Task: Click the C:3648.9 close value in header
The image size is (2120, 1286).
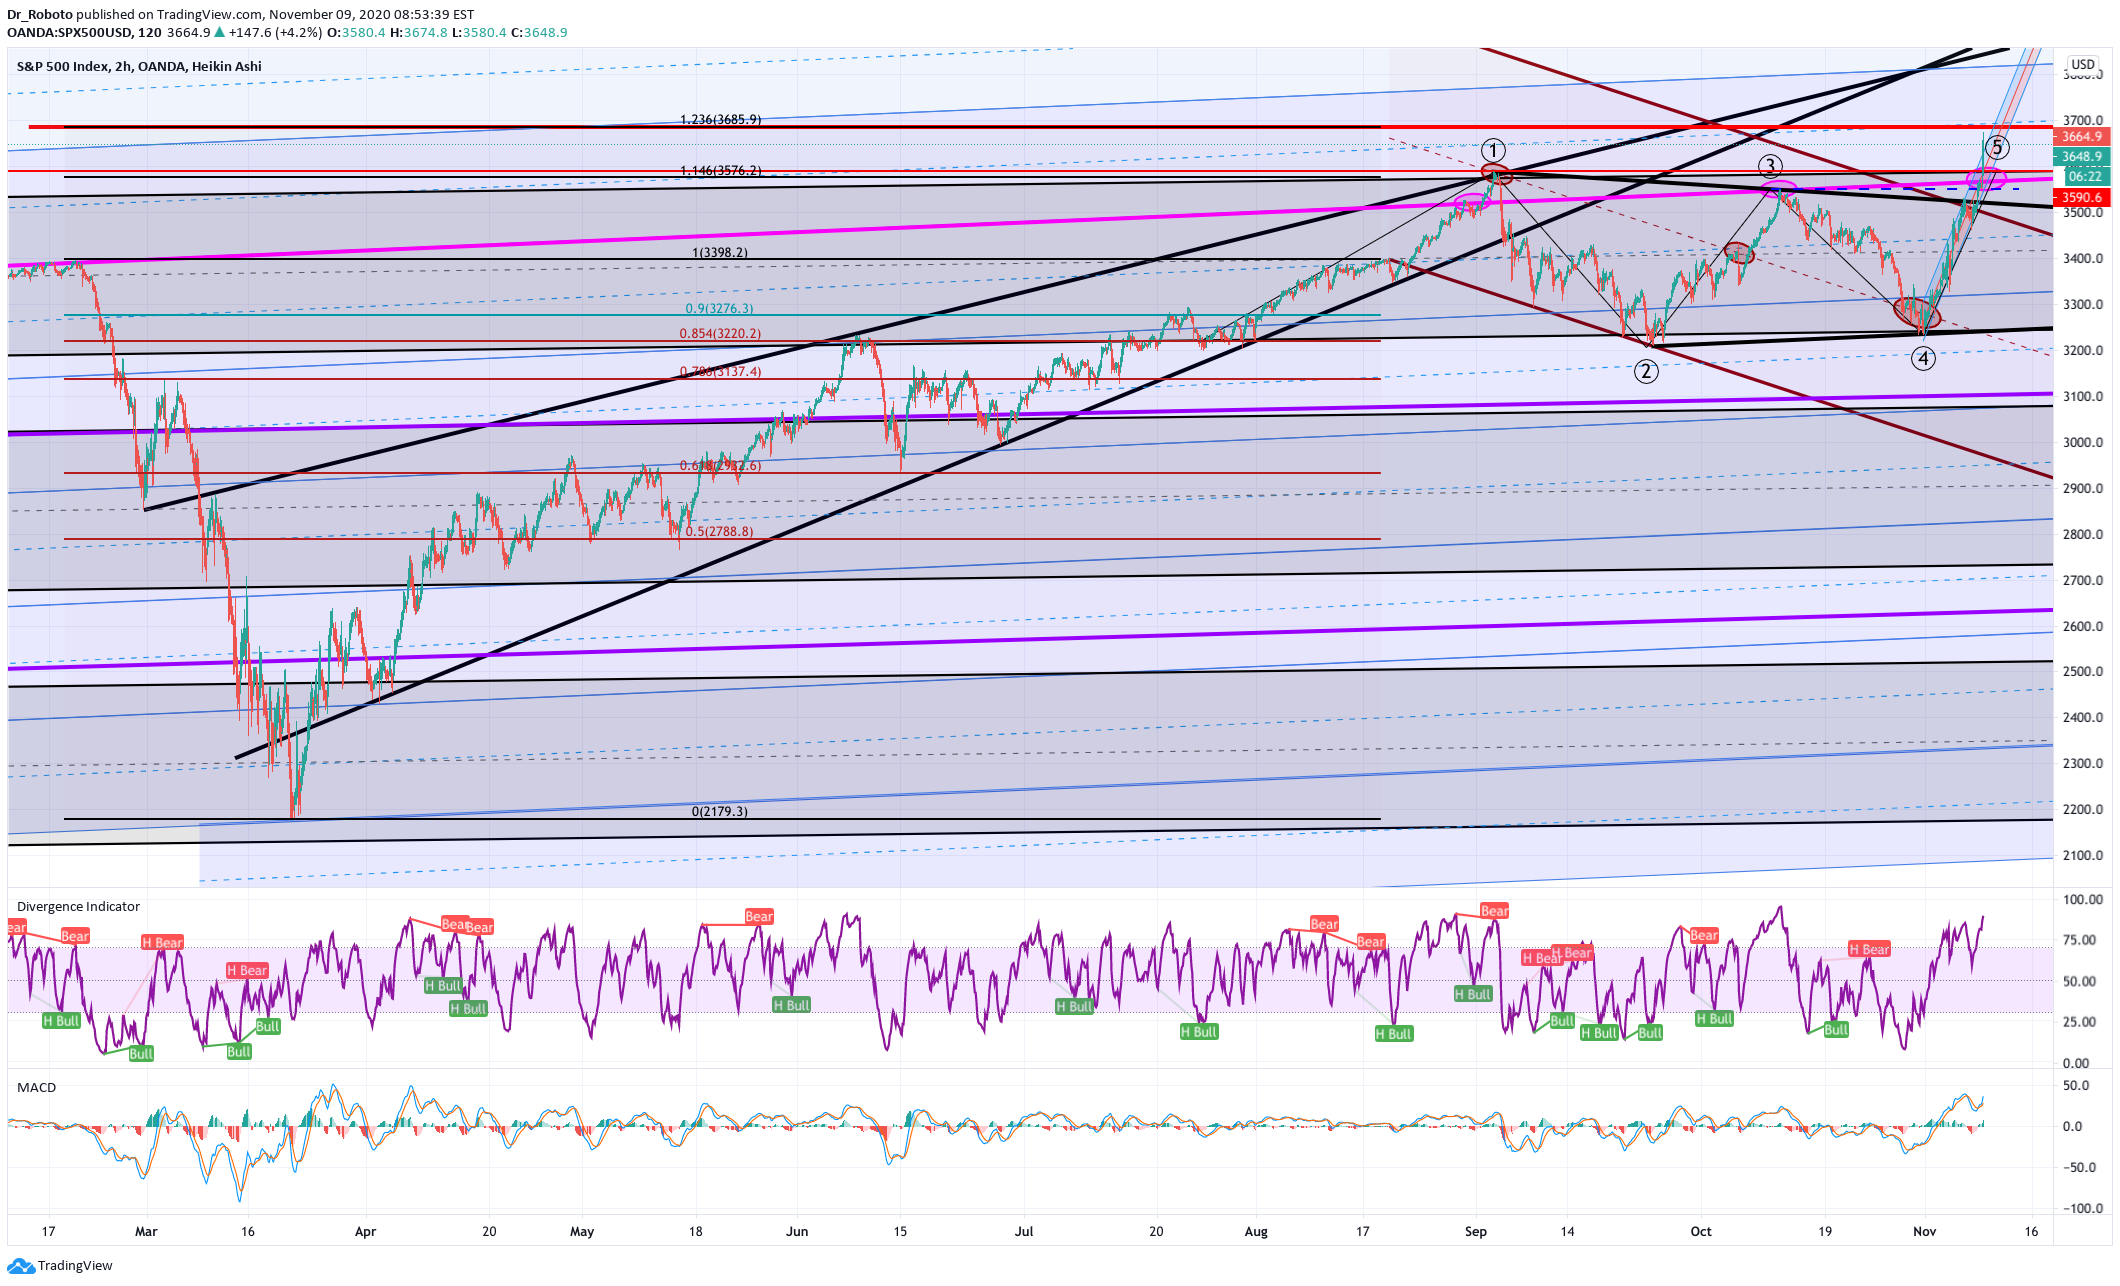Action: coord(539,32)
